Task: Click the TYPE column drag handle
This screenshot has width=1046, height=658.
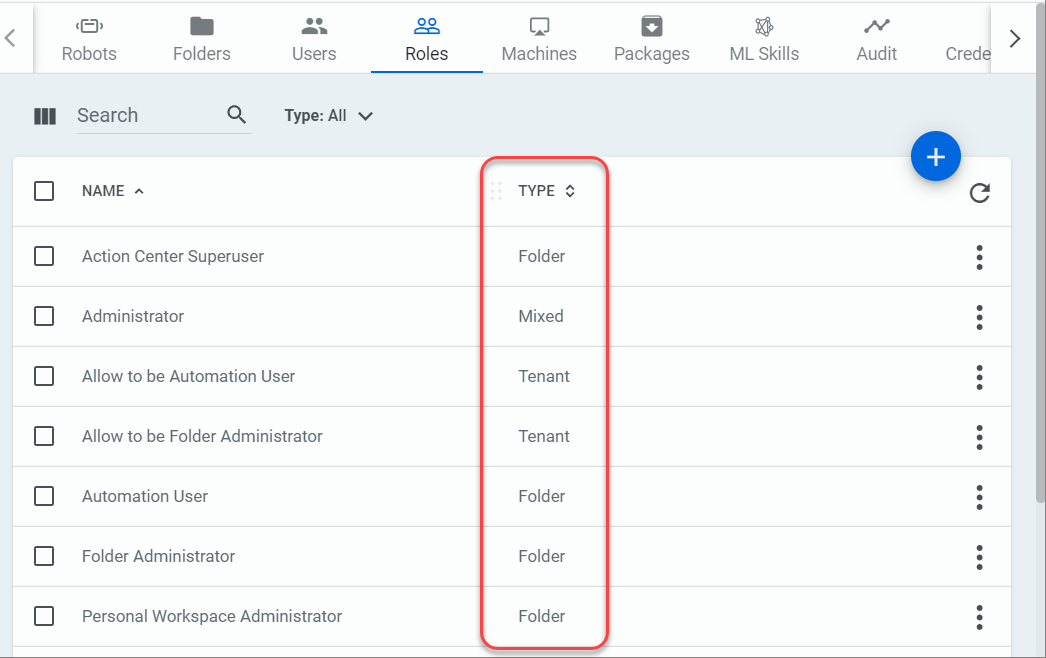Action: [x=496, y=191]
